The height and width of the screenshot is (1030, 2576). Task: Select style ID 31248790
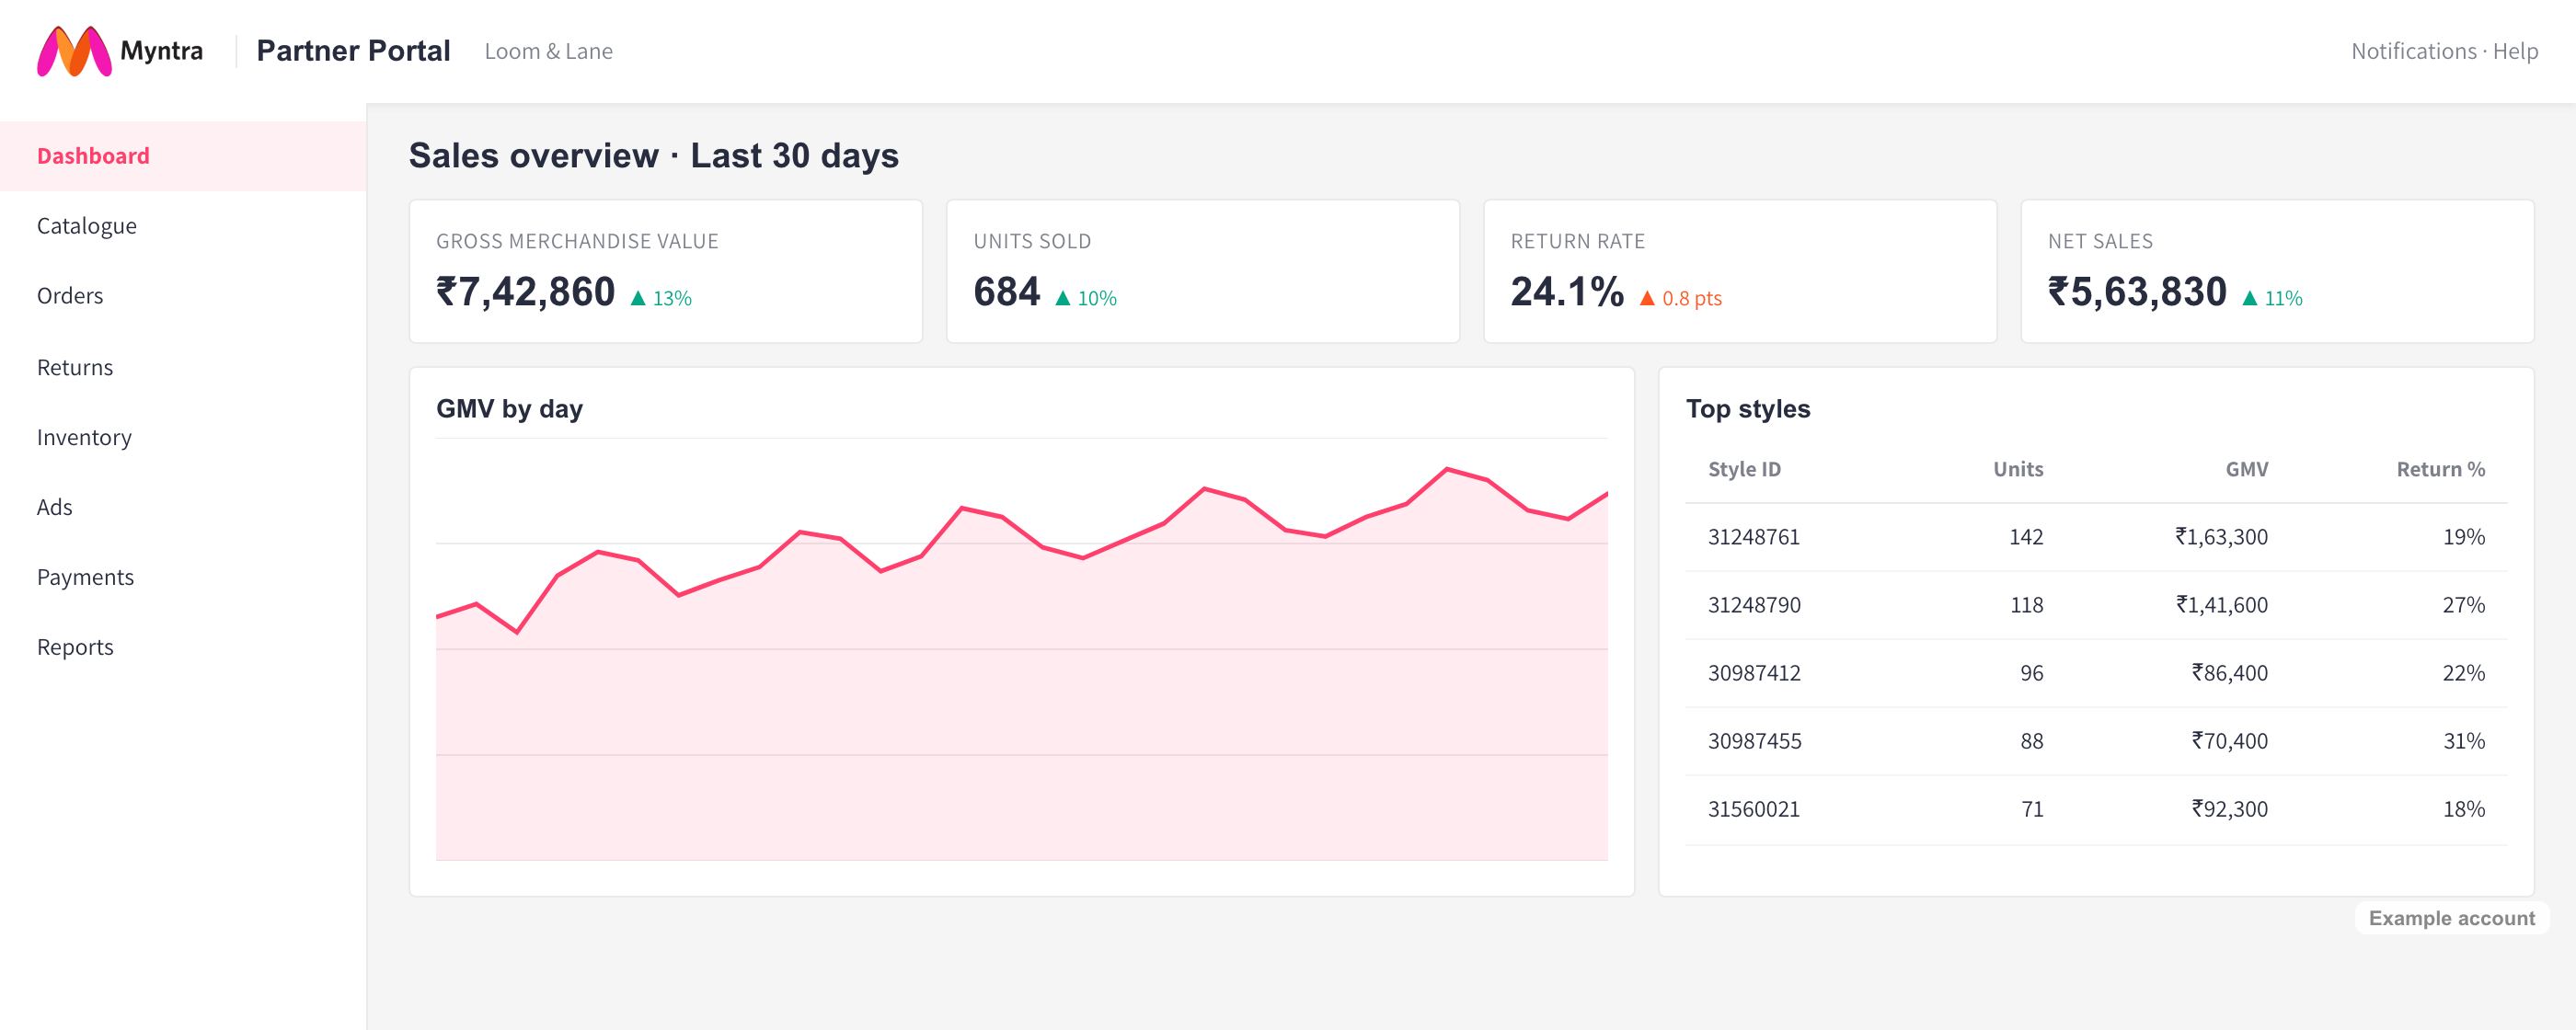1754,605
